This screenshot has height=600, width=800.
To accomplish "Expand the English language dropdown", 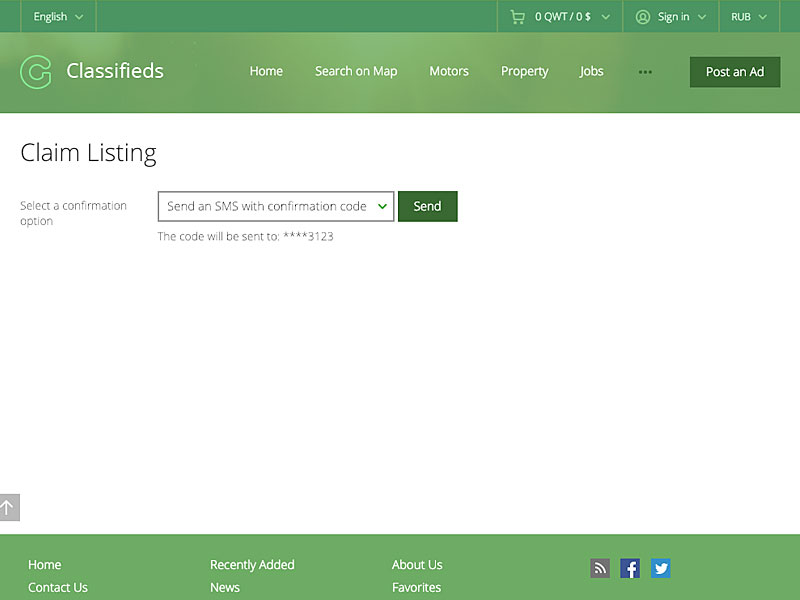I will click(x=58, y=17).
